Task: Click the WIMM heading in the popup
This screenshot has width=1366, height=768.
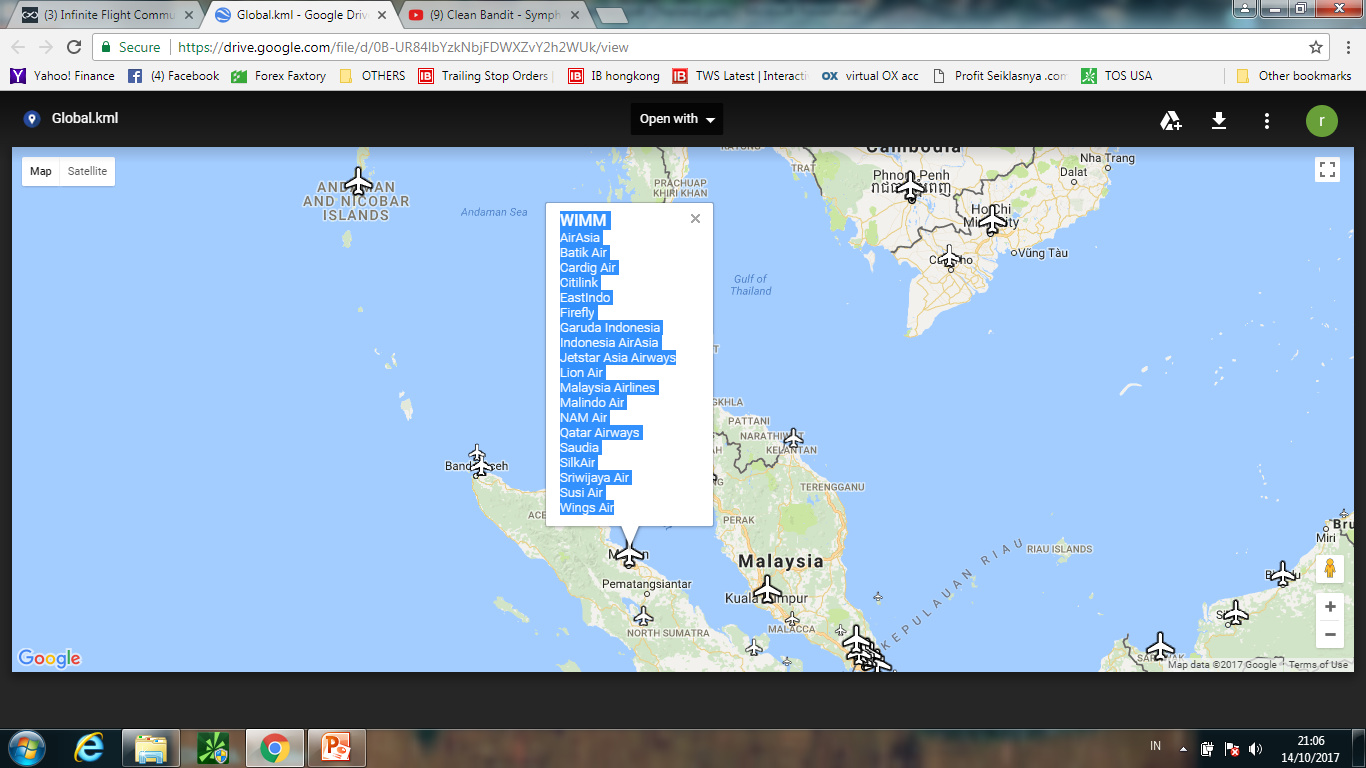Action: click(584, 220)
